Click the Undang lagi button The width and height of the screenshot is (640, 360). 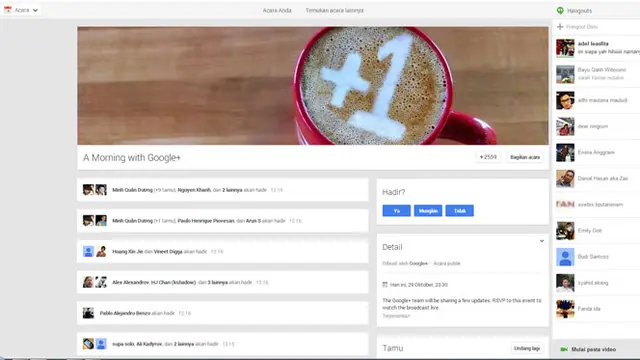pos(527,348)
